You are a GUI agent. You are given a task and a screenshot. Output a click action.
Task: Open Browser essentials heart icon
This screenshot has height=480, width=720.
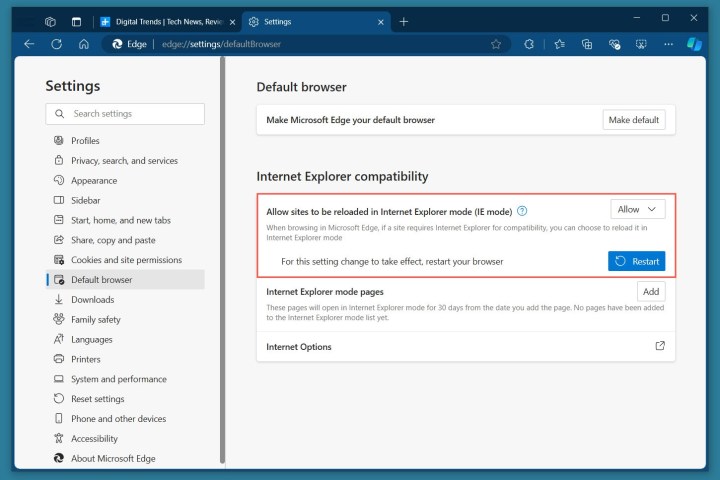(614, 44)
